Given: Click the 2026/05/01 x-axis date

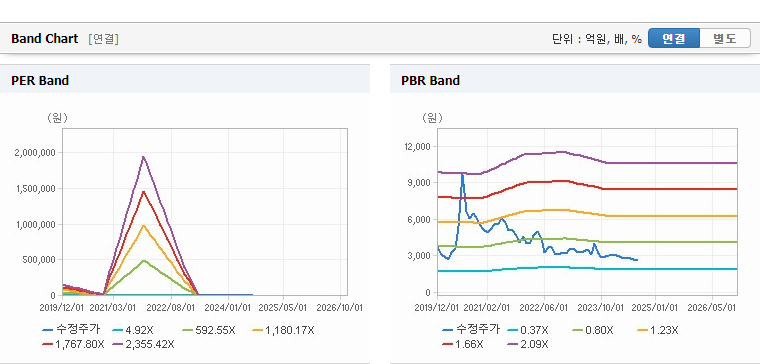Looking at the screenshot, I should [x=712, y=307].
